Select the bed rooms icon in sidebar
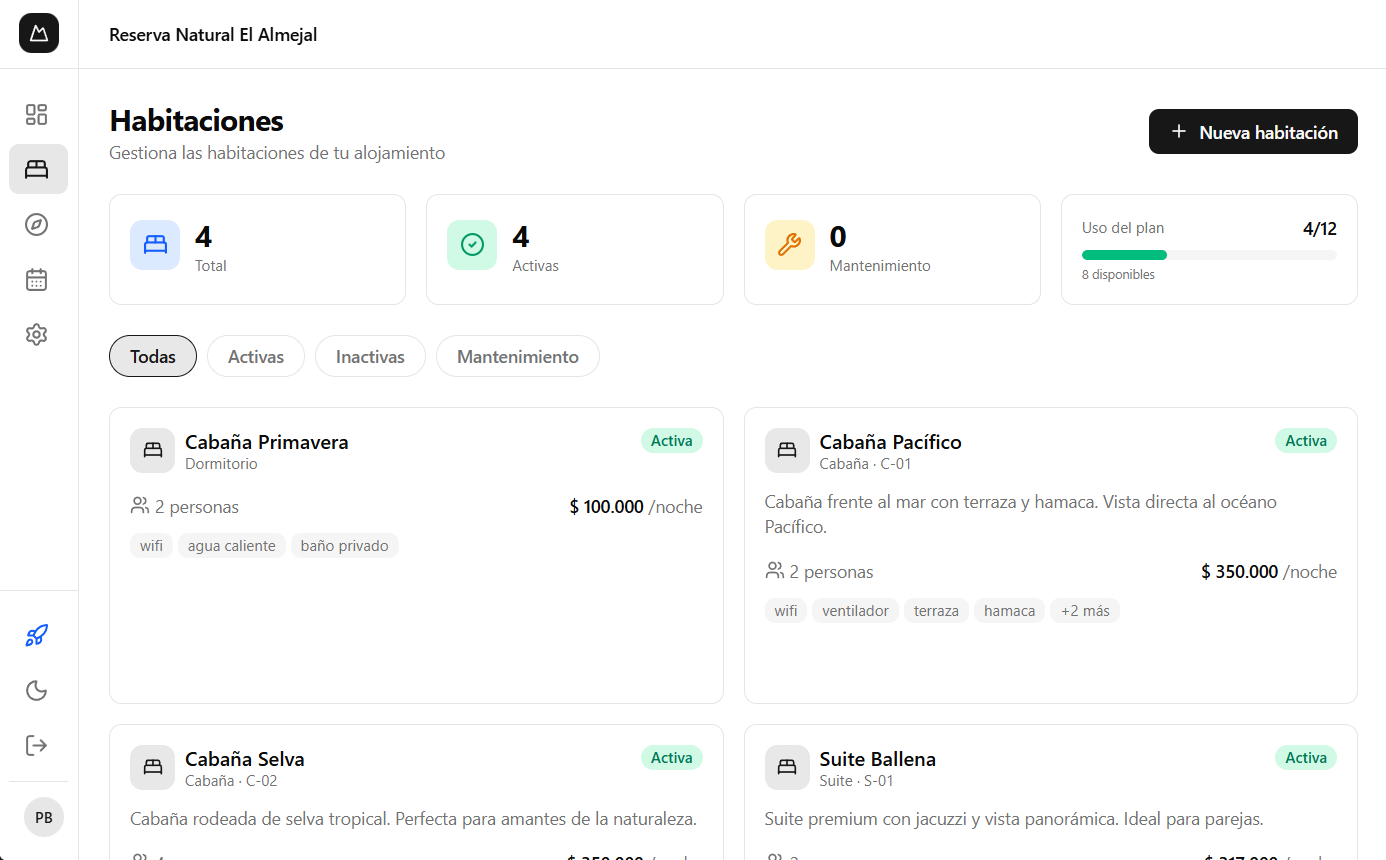1386x860 pixels. tap(37, 169)
